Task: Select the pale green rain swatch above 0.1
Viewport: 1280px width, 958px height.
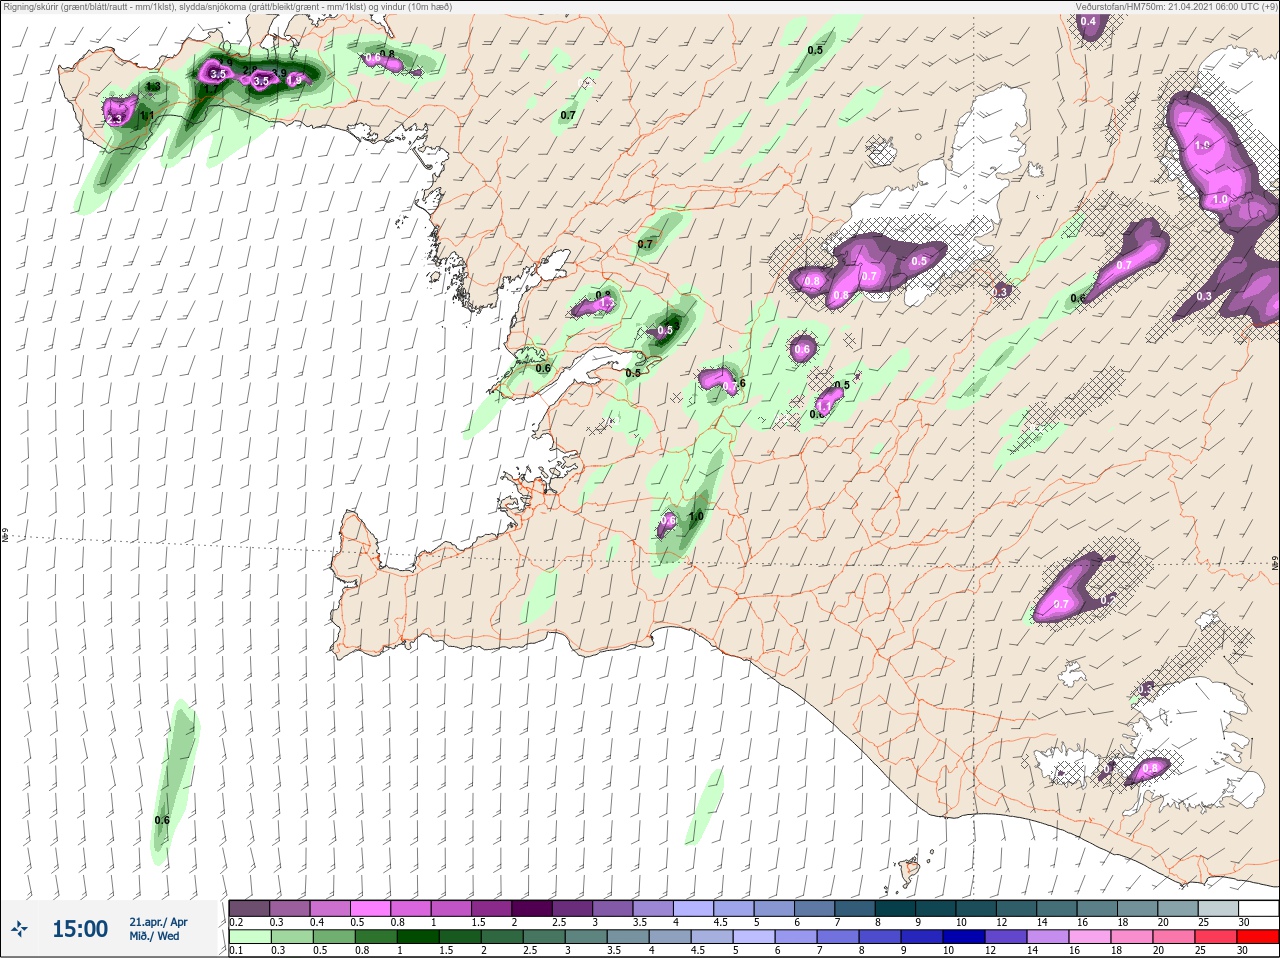Action: coord(249,938)
